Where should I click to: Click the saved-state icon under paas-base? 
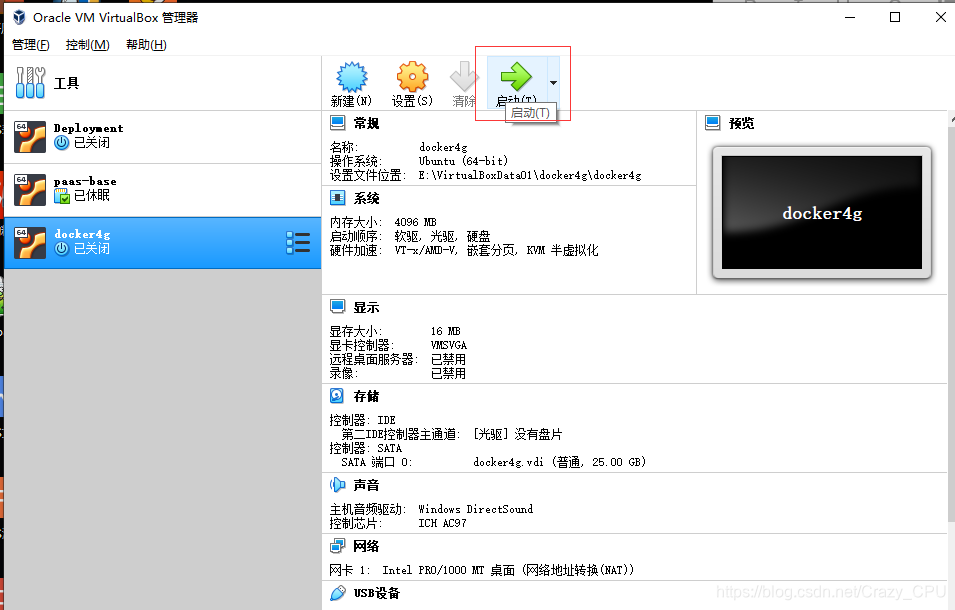(62, 195)
